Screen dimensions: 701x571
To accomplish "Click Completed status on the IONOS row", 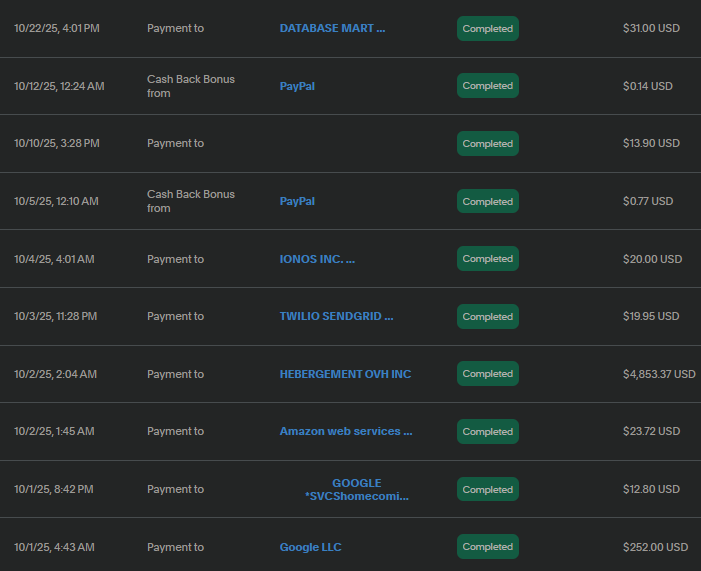I will tap(487, 259).
